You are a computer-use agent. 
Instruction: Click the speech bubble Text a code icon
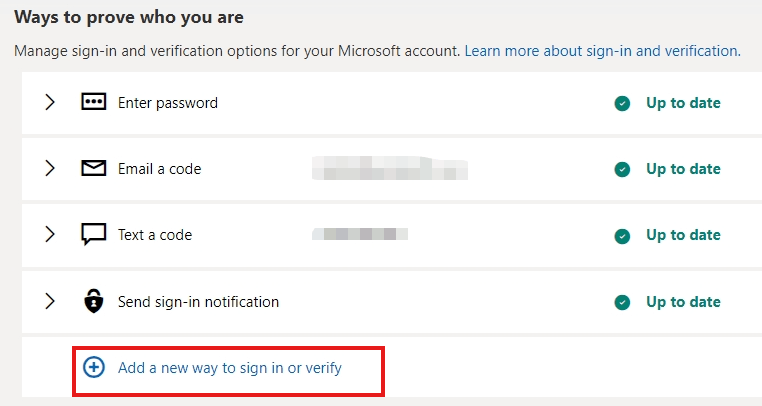(x=94, y=235)
